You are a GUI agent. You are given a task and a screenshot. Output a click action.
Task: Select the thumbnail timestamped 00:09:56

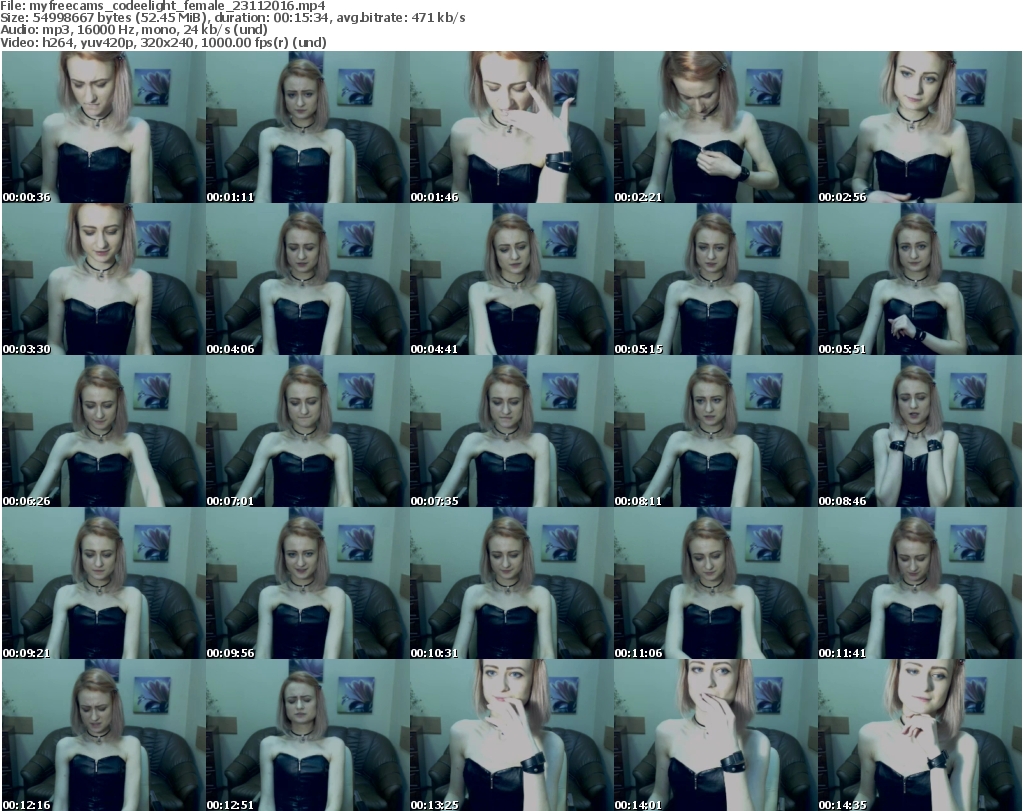(x=308, y=583)
